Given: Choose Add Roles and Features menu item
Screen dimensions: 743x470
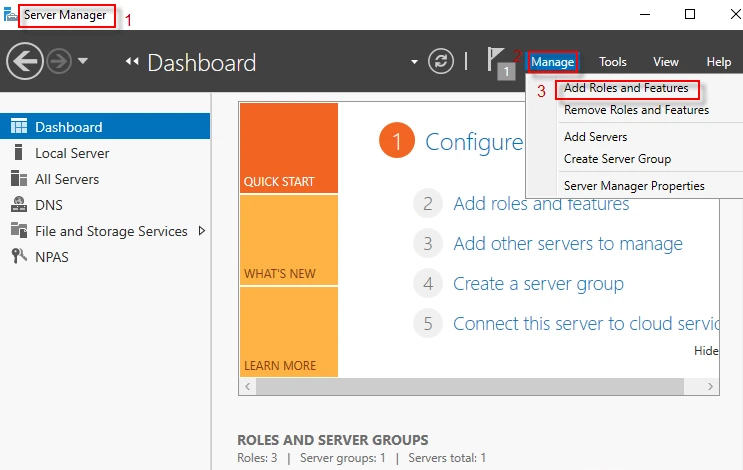Looking at the screenshot, I should click(626, 89).
